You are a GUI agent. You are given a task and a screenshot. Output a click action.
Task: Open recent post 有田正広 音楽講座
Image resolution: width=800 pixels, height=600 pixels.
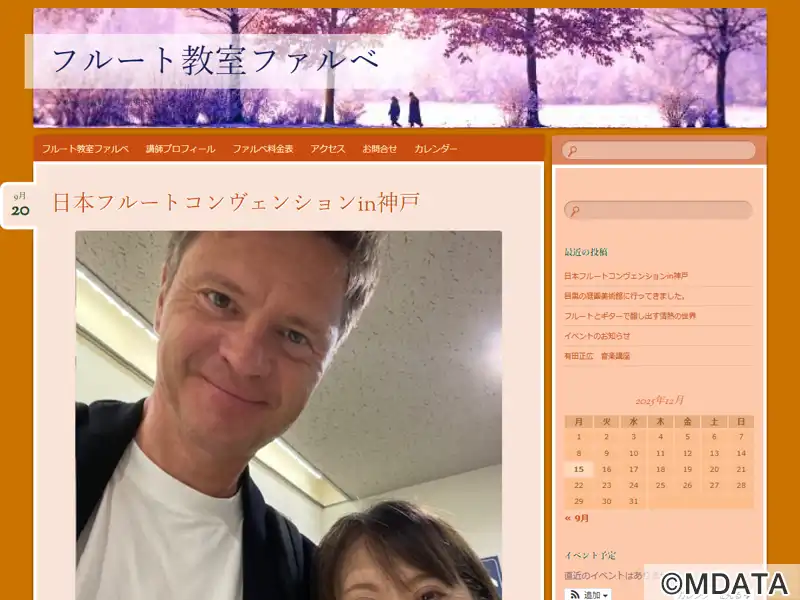click(597, 356)
